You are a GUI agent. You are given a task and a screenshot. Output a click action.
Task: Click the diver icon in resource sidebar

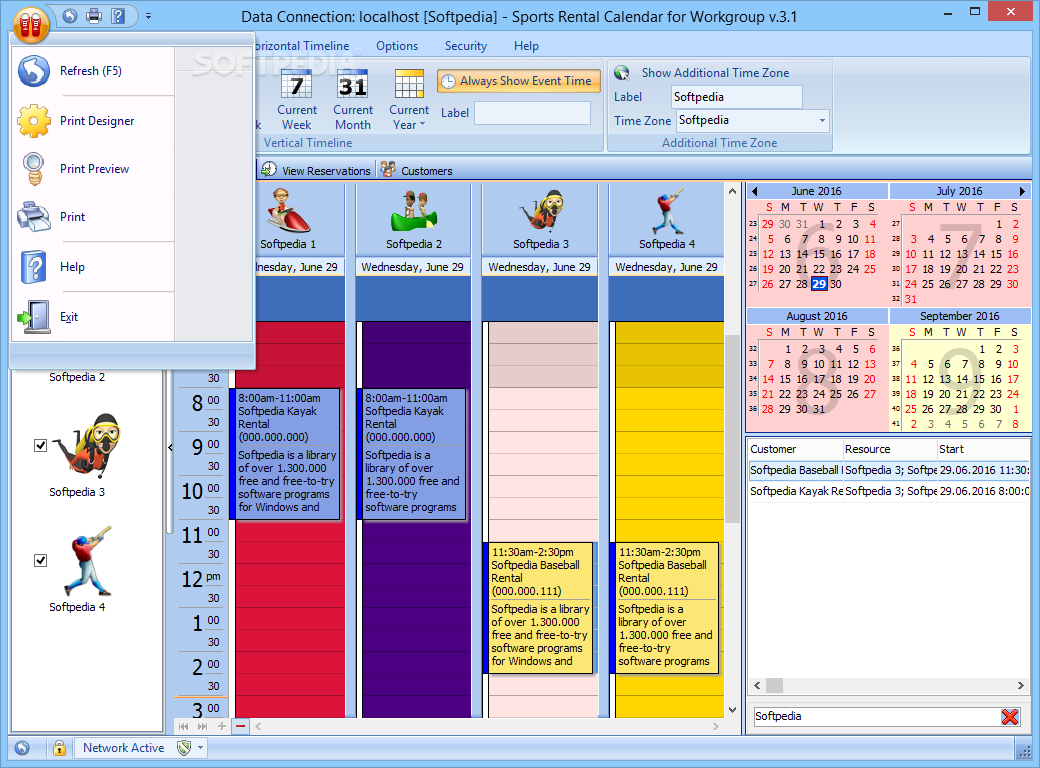coord(86,446)
